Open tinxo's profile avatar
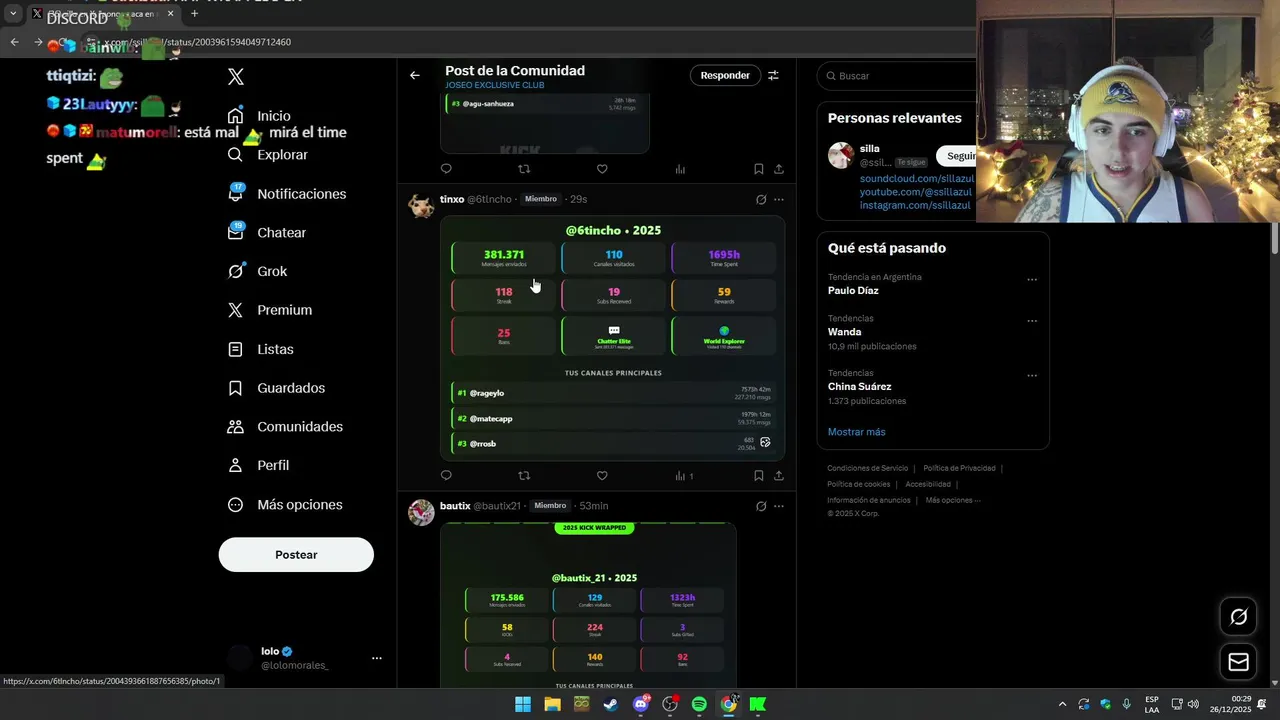The image size is (1280, 720). (x=421, y=205)
